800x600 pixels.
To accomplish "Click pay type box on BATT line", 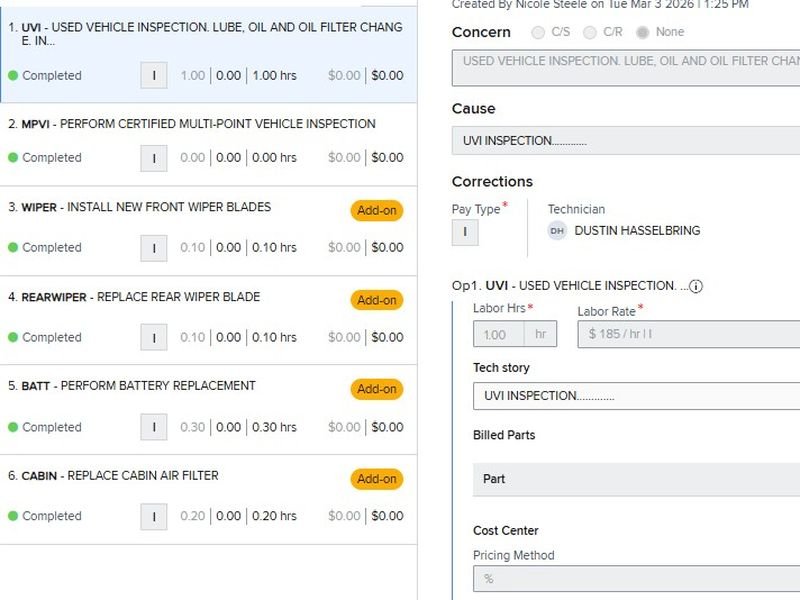I will coord(153,428).
